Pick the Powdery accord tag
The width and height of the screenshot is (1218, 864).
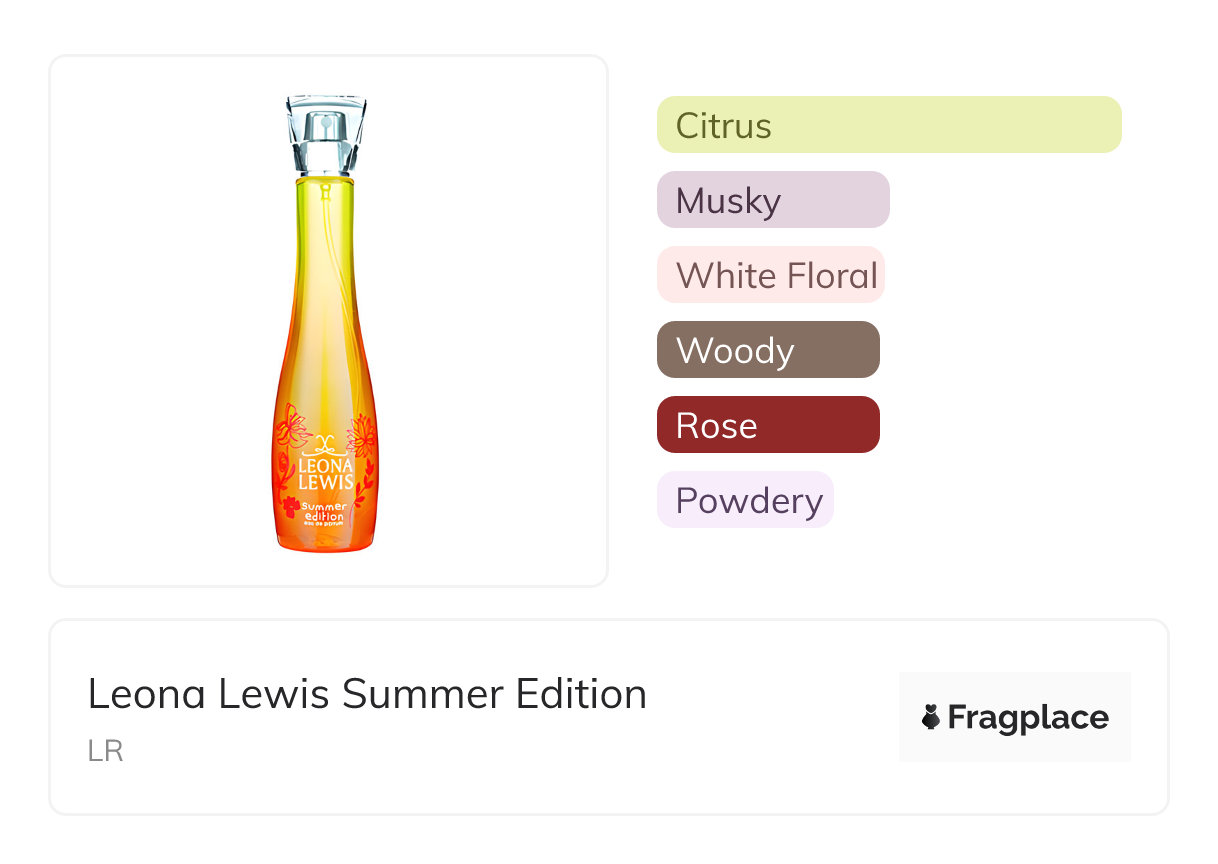744,500
